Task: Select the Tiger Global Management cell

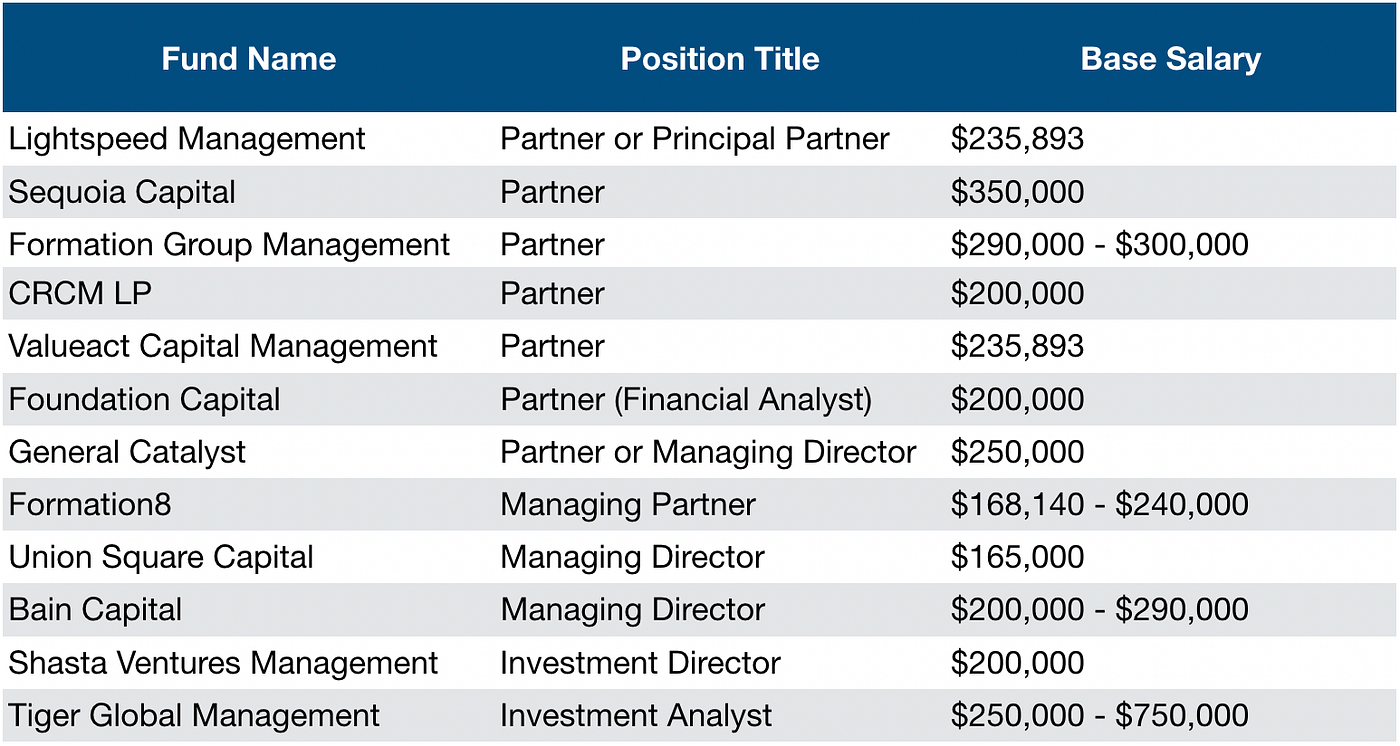Action: 194,716
